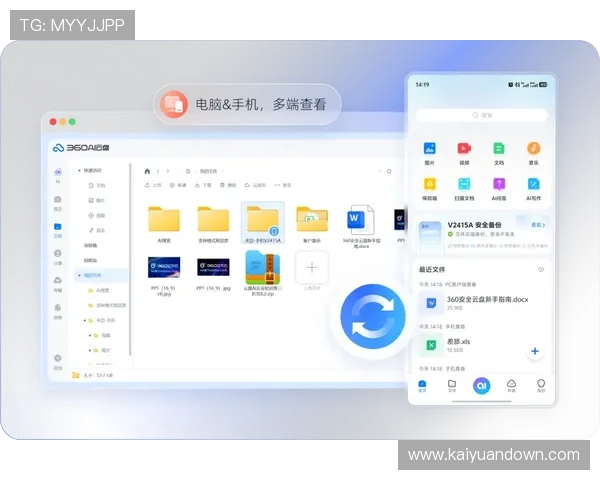Tap the purple AI问答 icon on phone

(x=499, y=184)
